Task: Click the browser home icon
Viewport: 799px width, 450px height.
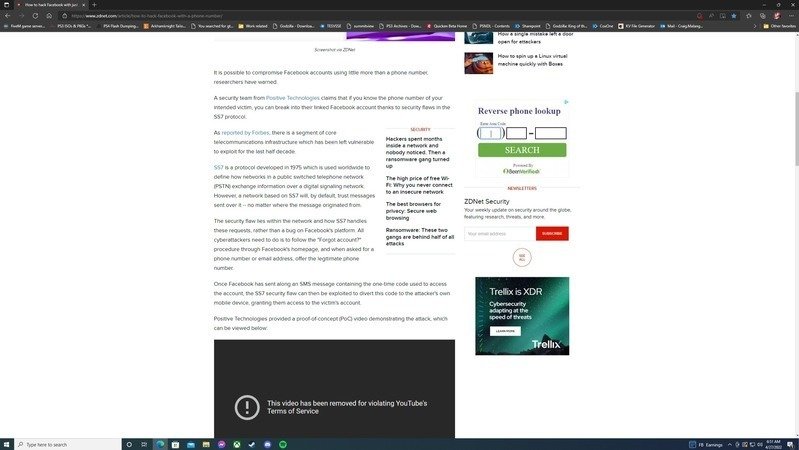Action: click(x=49, y=16)
